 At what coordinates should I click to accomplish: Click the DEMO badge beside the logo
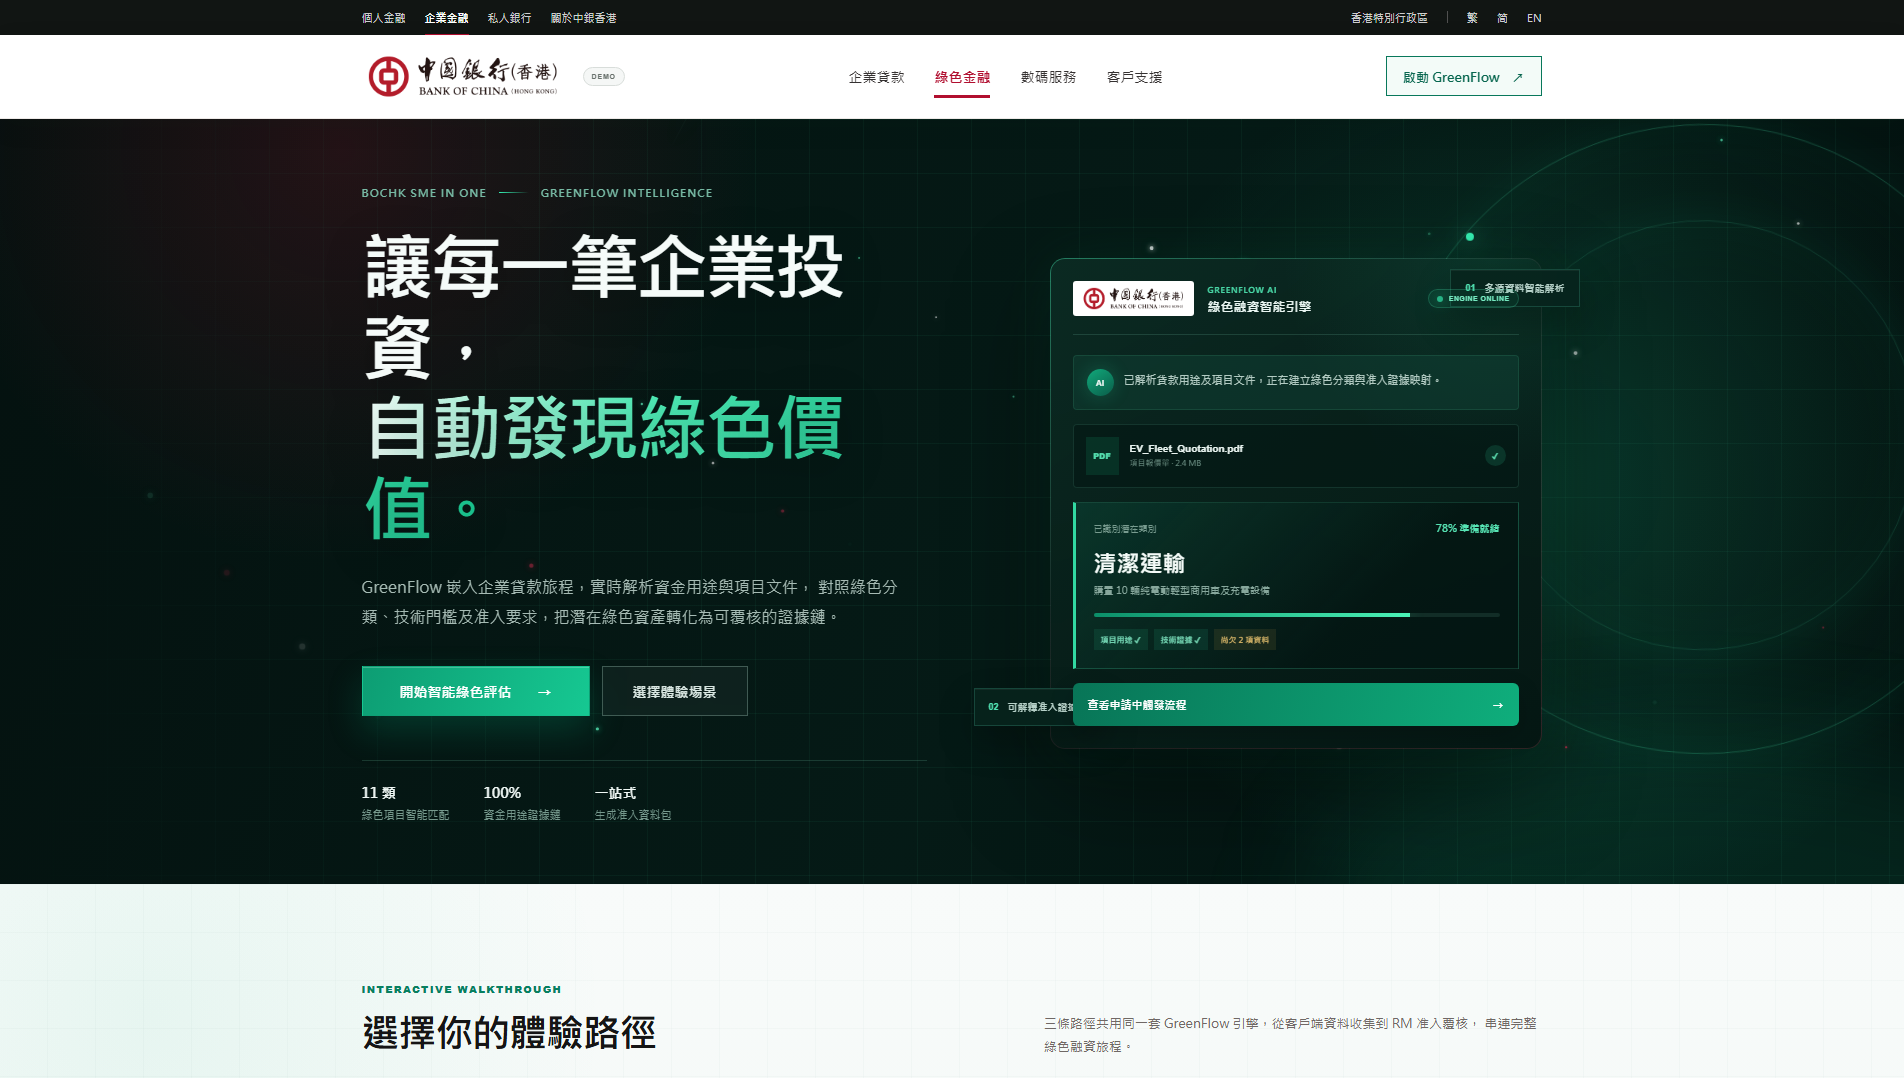coord(603,76)
